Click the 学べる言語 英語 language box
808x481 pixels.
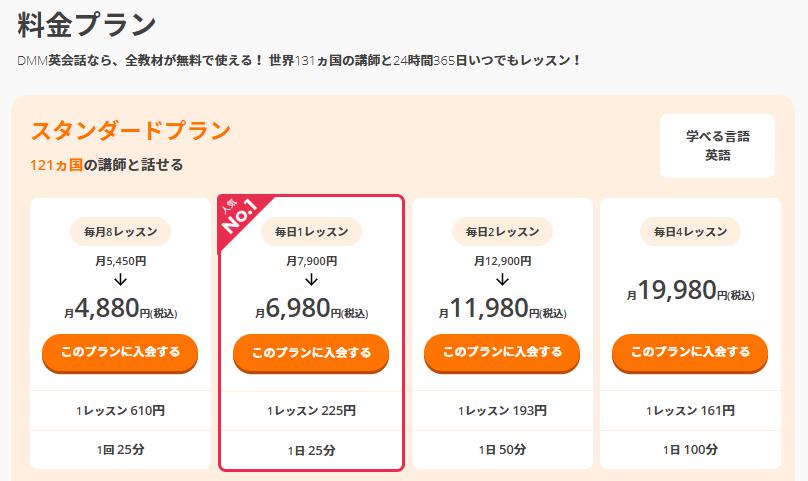[717, 146]
